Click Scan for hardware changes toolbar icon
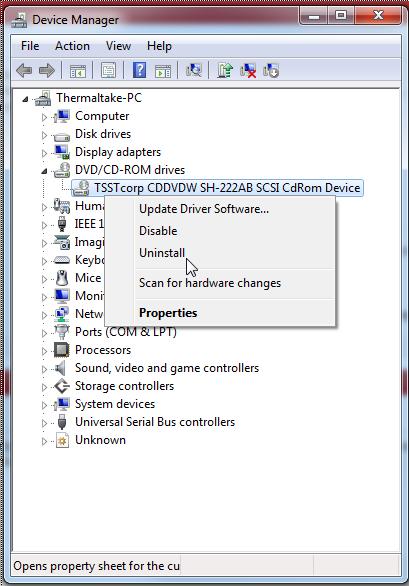 point(194,70)
